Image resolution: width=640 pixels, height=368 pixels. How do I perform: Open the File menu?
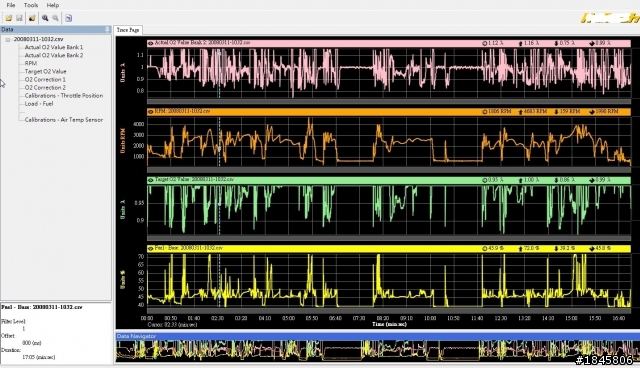pyautogui.click(x=11, y=5)
